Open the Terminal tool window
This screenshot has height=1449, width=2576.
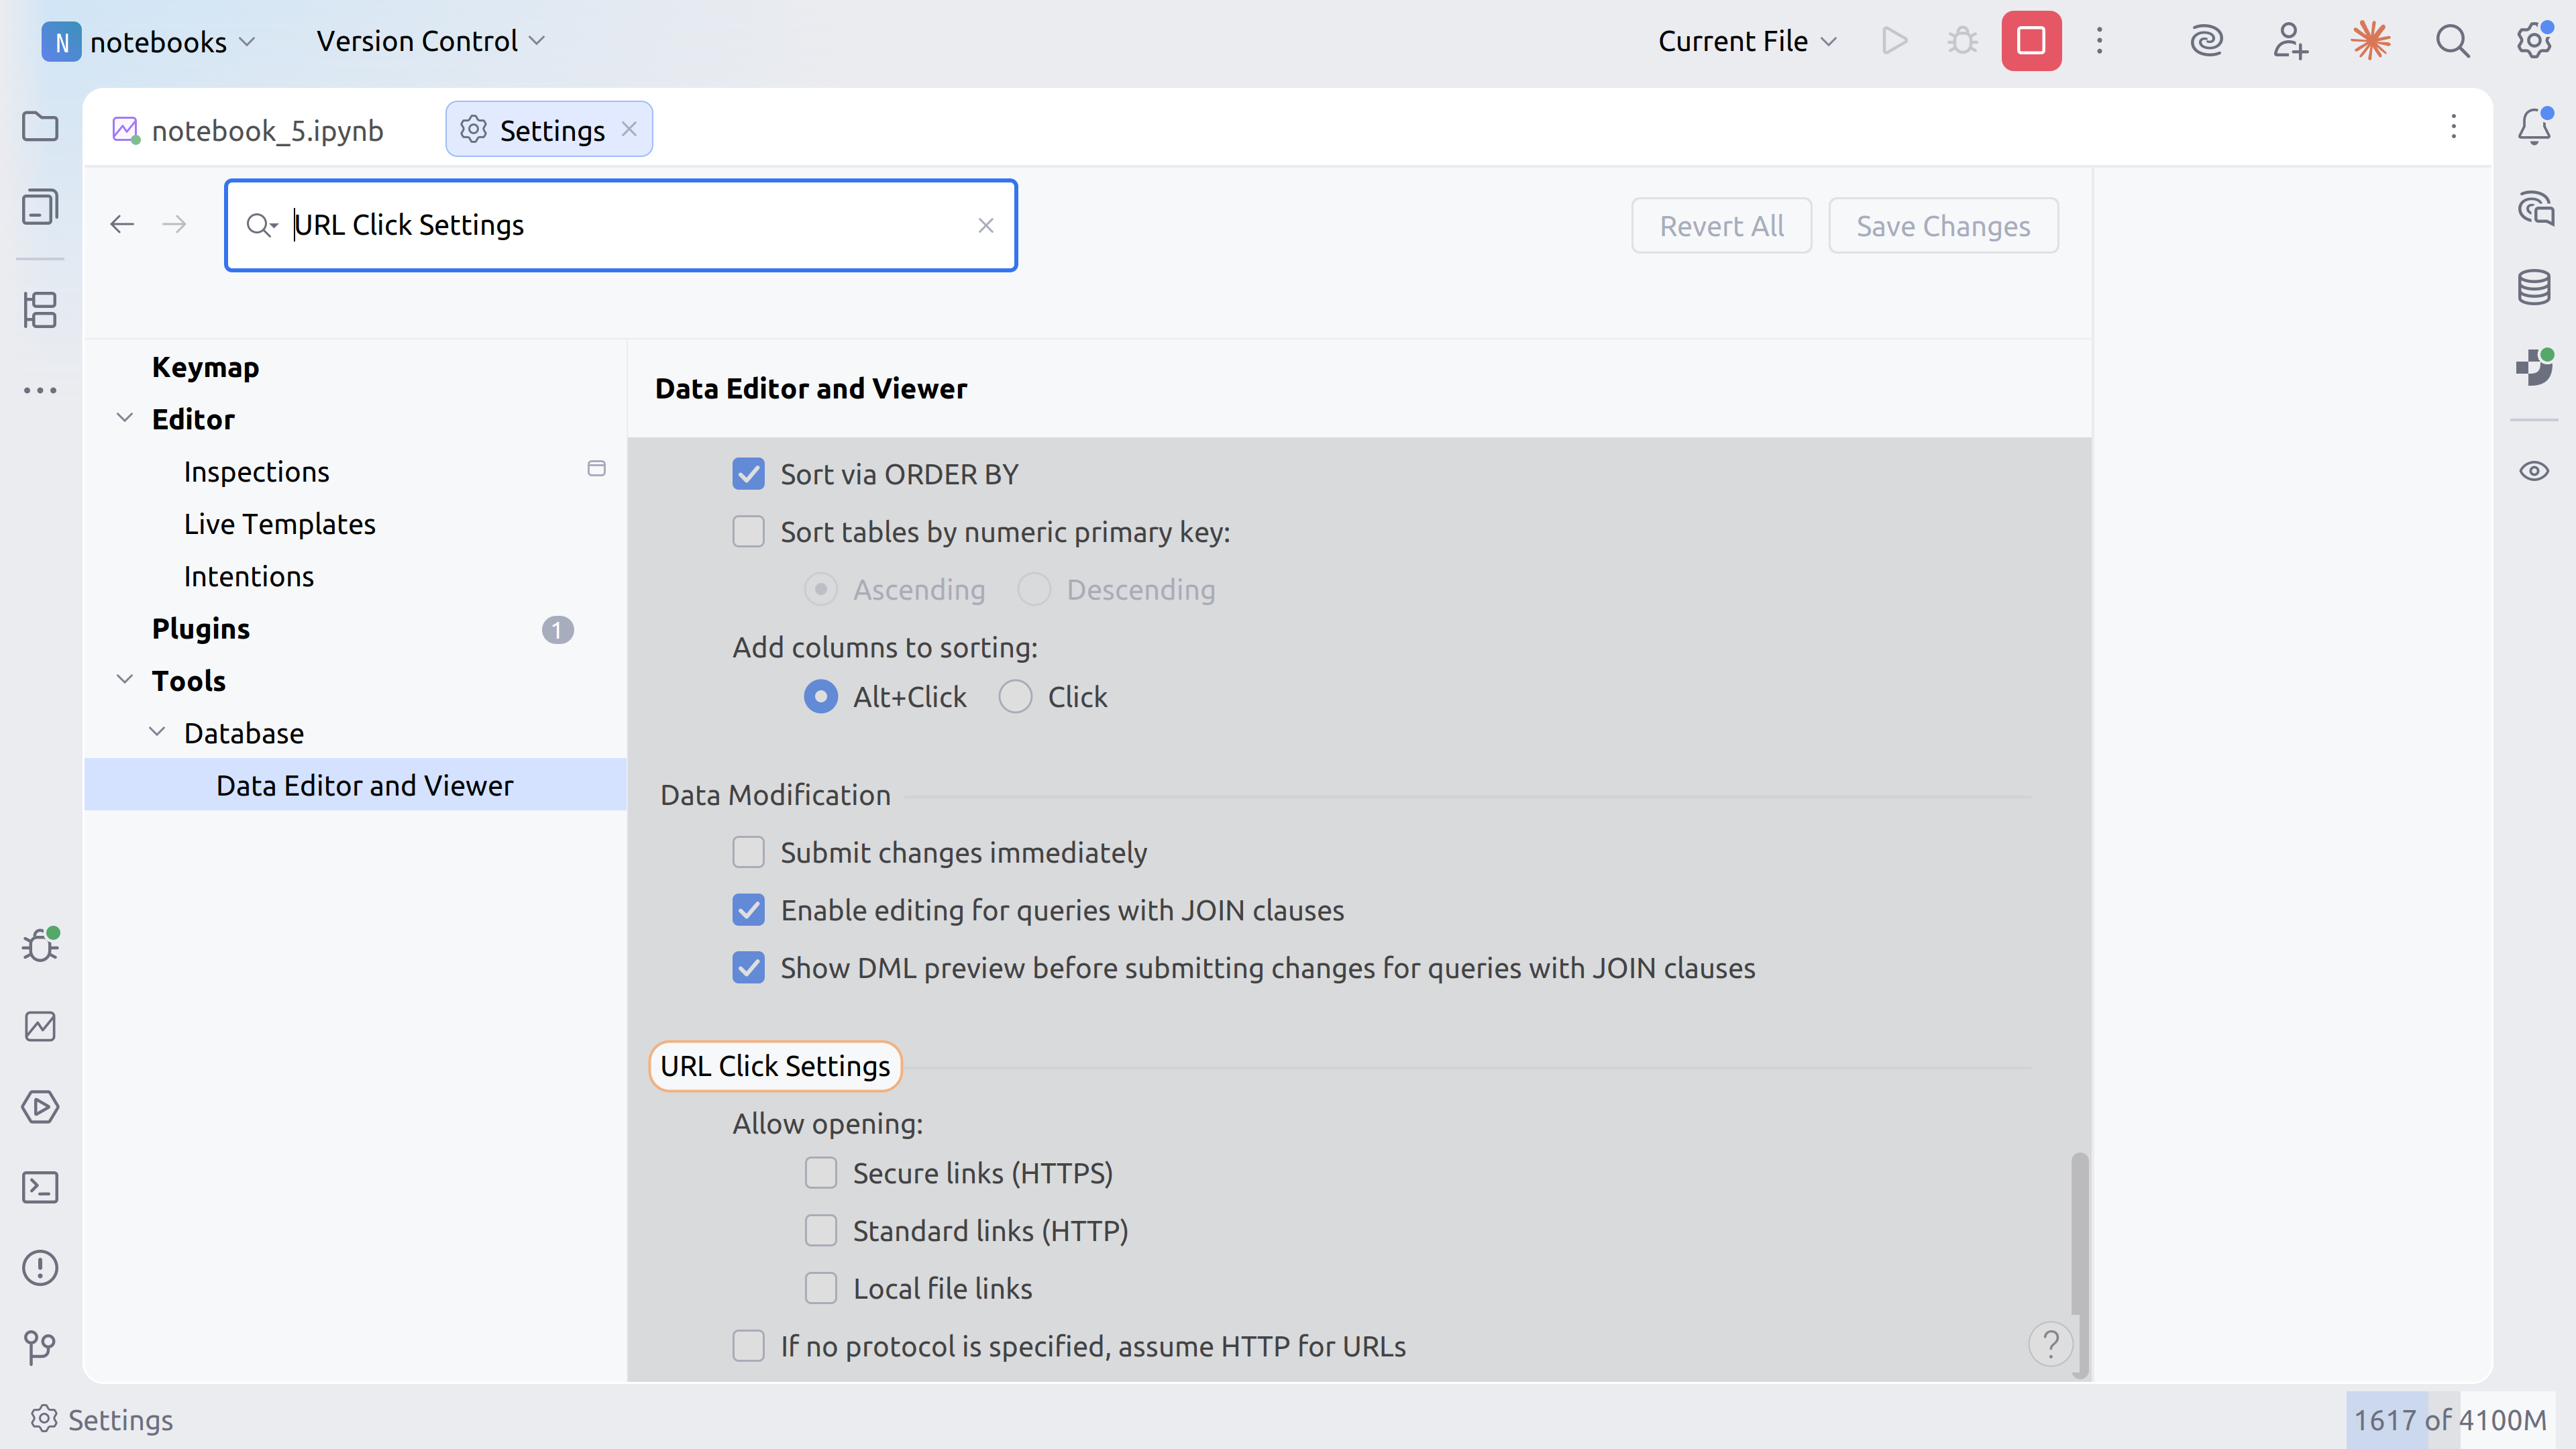point(40,1187)
